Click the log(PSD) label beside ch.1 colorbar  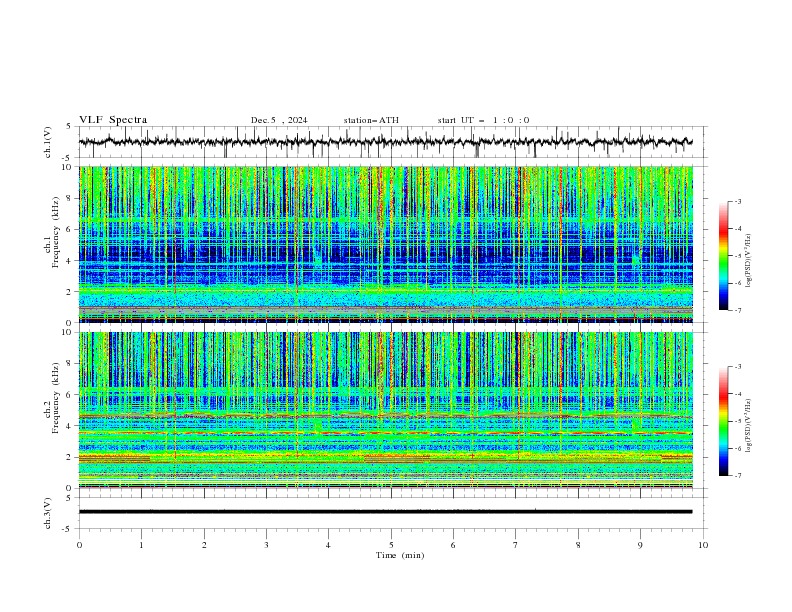point(748,261)
